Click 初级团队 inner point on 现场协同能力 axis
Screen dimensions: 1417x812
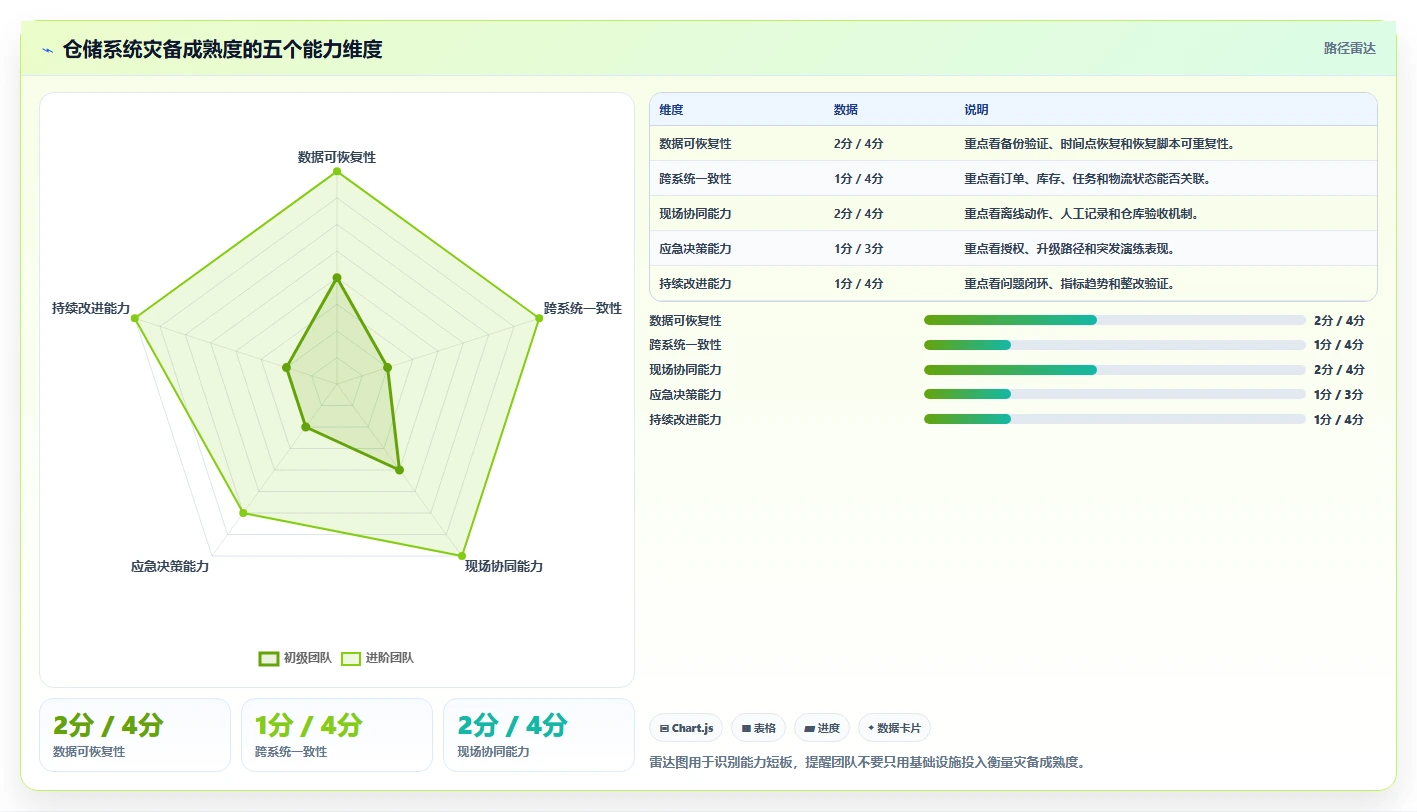coord(399,469)
